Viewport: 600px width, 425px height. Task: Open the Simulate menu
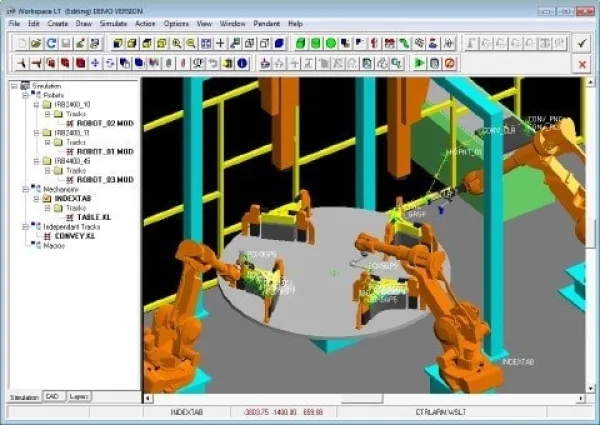coord(113,24)
